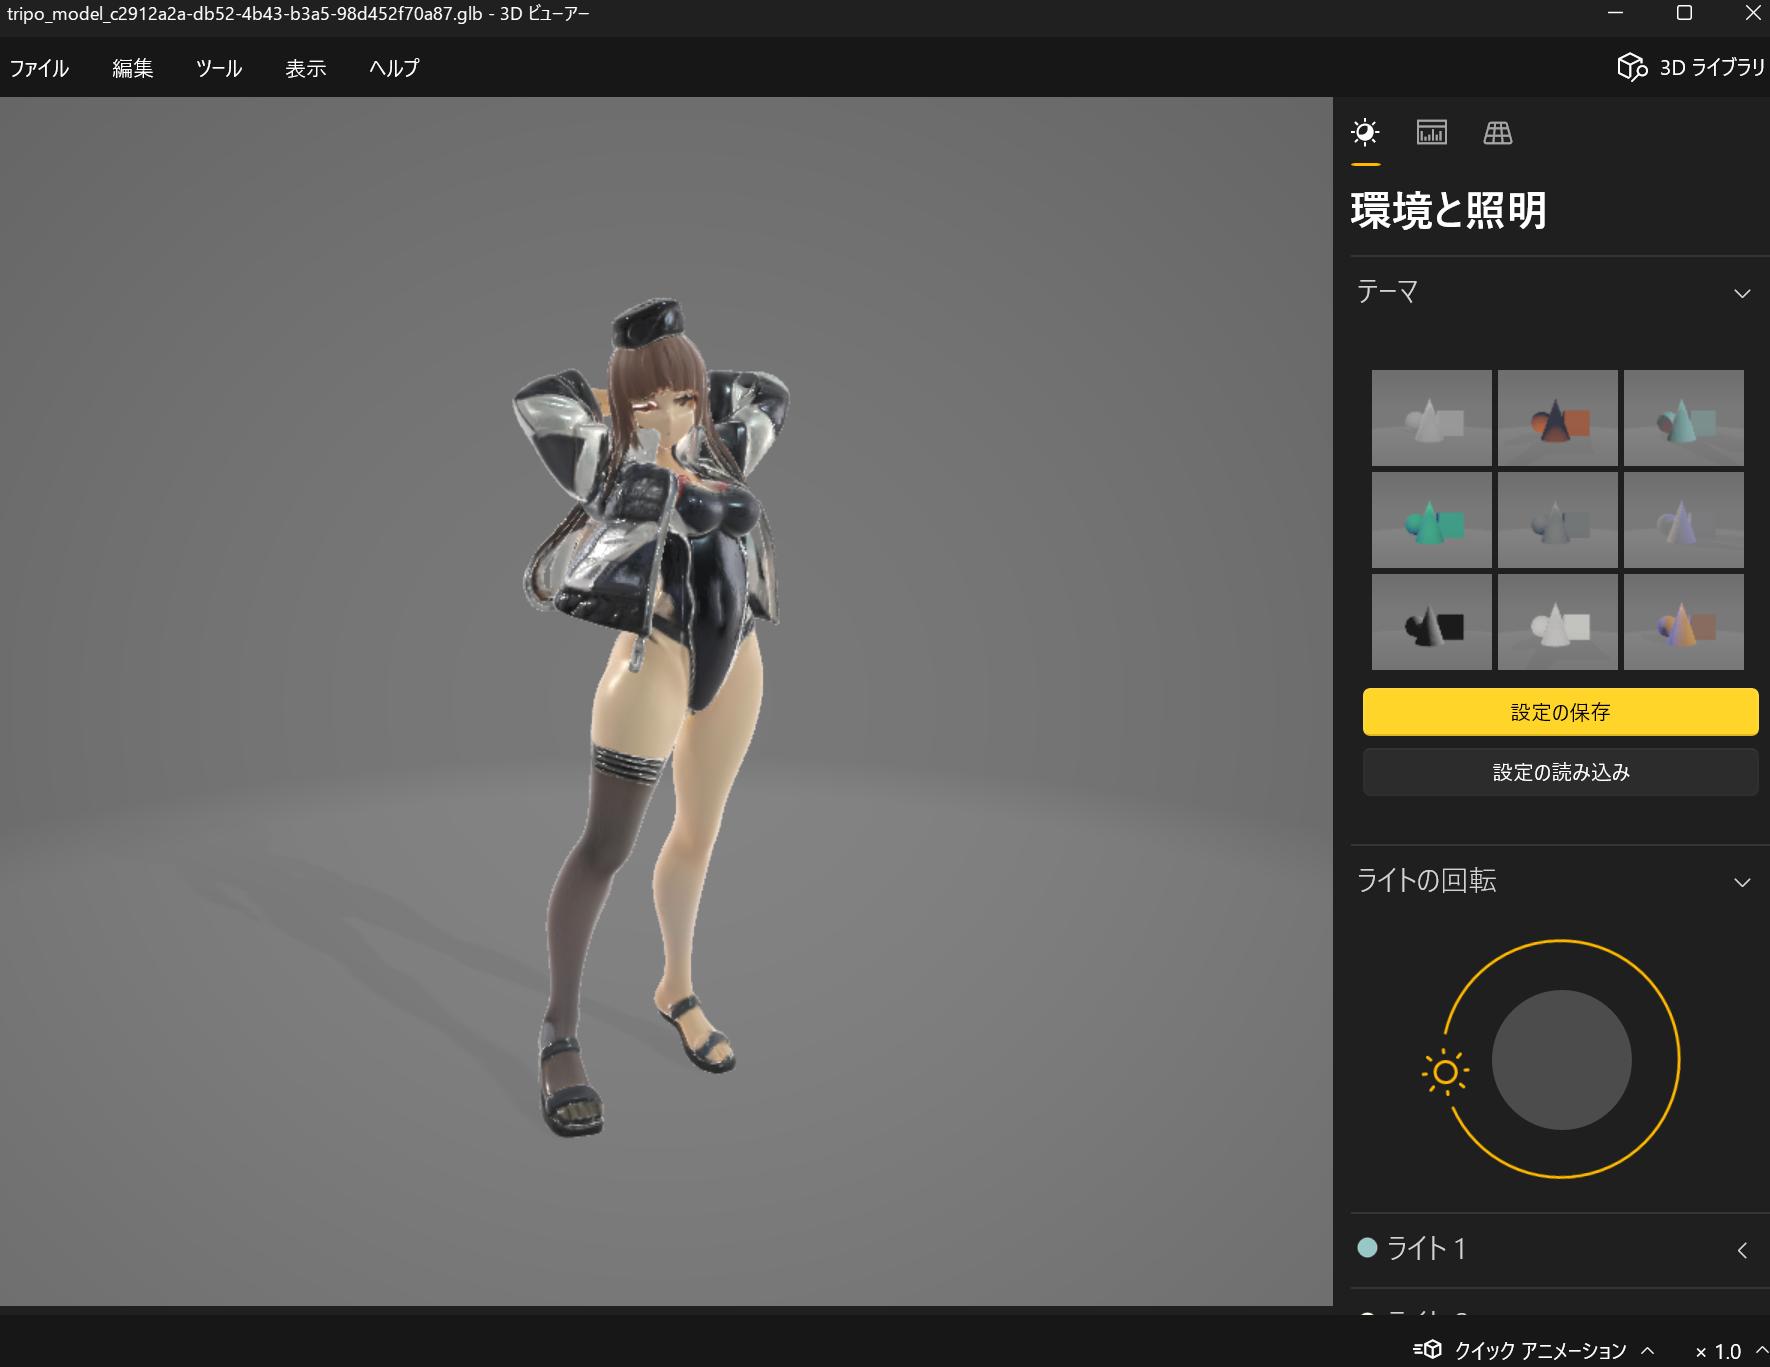The width and height of the screenshot is (1770, 1367).
Task: Click the 設定の読み込み button
Action: coord(1560,772)
